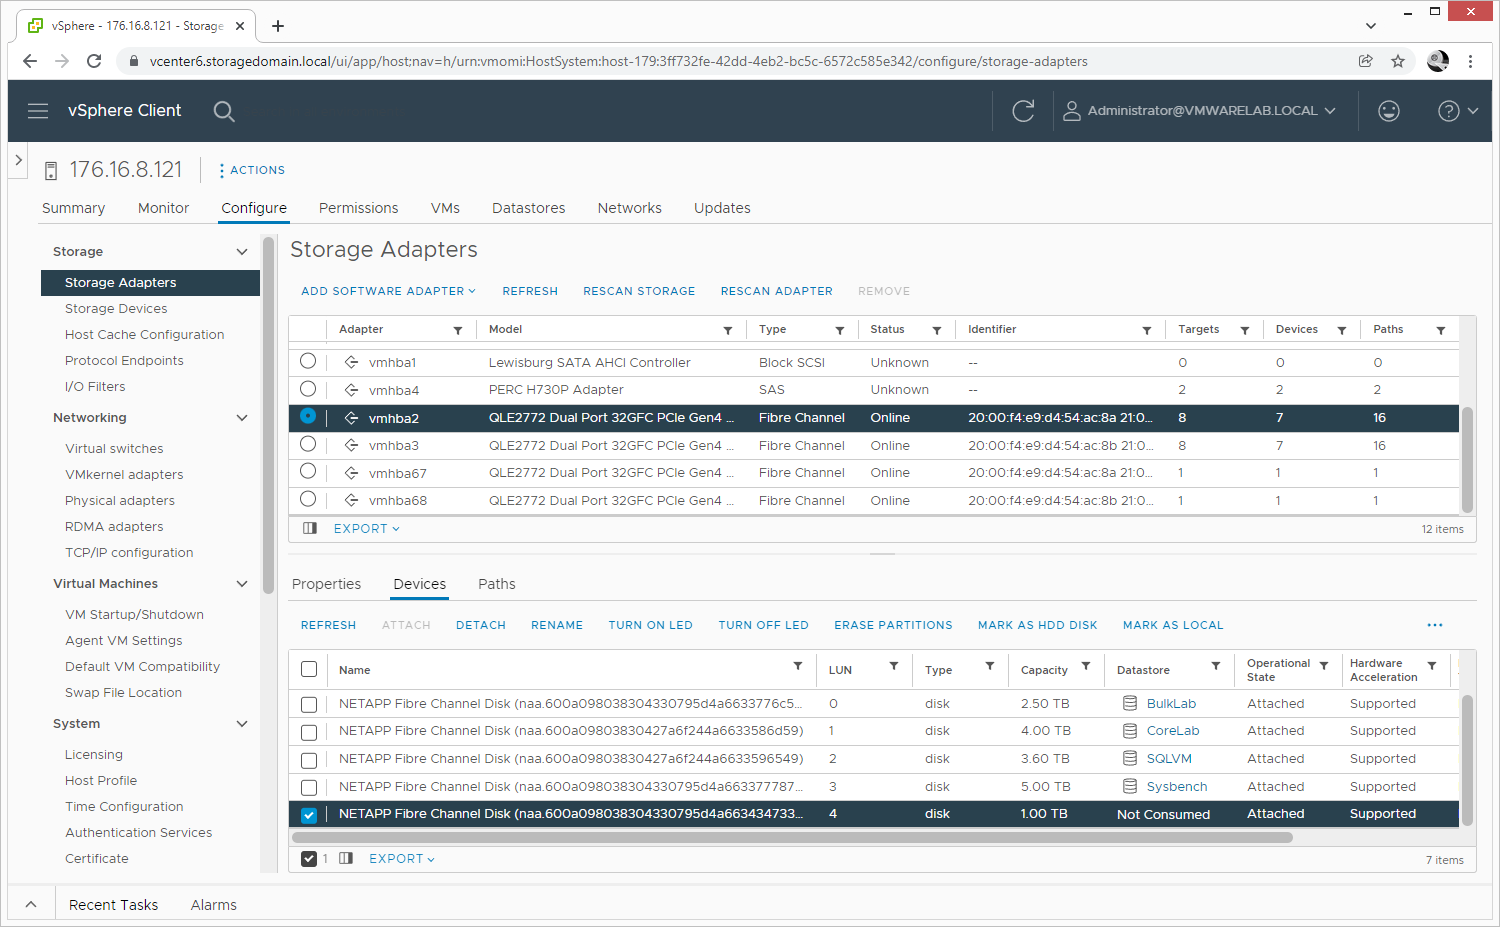
Task: Click RESCAN ADAPTER
Action: 776,291
